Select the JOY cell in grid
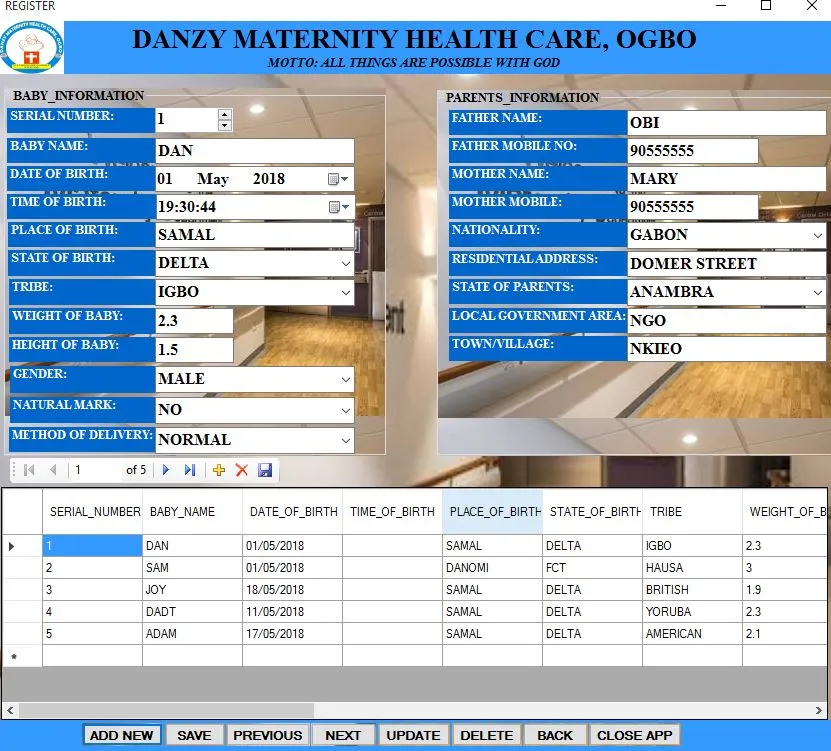This screenshot has width=831, height=751. click(192, 590)
